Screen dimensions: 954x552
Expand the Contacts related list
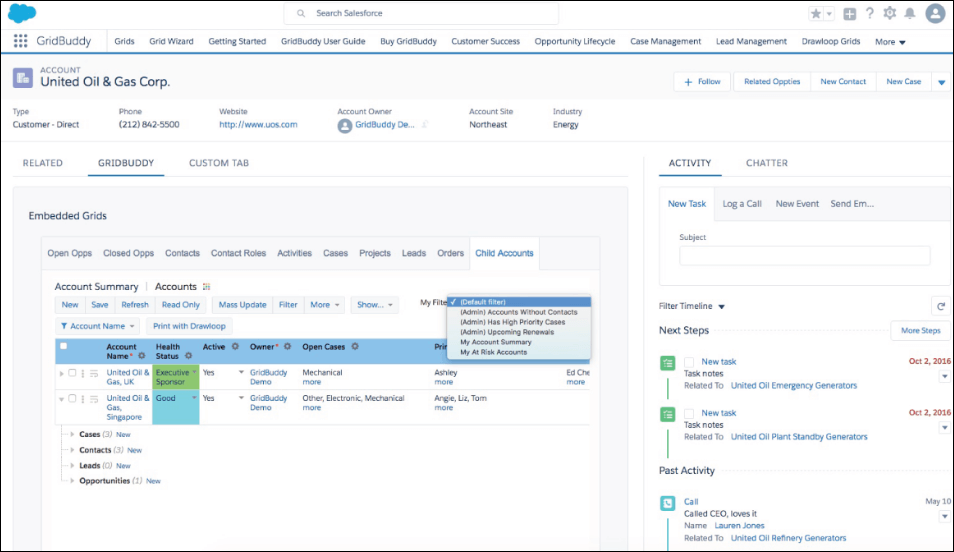pos(72,450)
